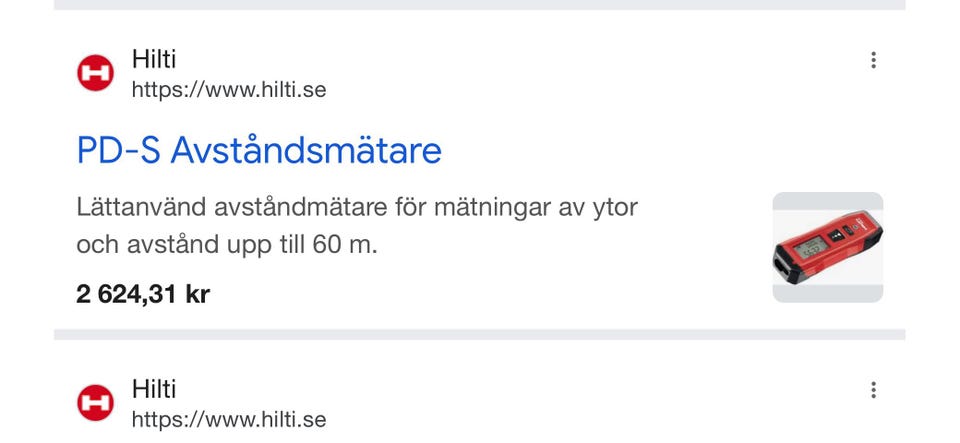The height and width of the screenshot is (443, 960).
Task: Open the PD-S Avståndsmätare result link
Action: coord(259,151)
